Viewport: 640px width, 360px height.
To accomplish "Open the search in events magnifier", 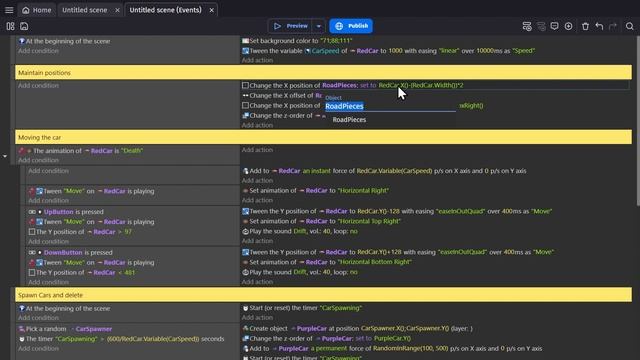I will 629,26.
